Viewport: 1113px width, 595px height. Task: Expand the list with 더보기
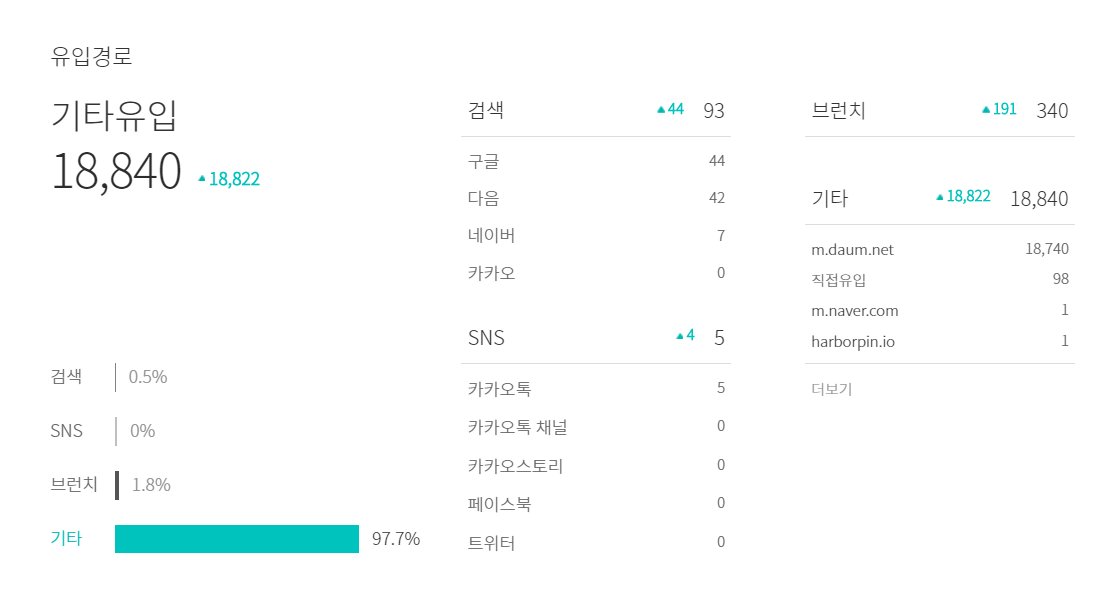click(831, 389)
